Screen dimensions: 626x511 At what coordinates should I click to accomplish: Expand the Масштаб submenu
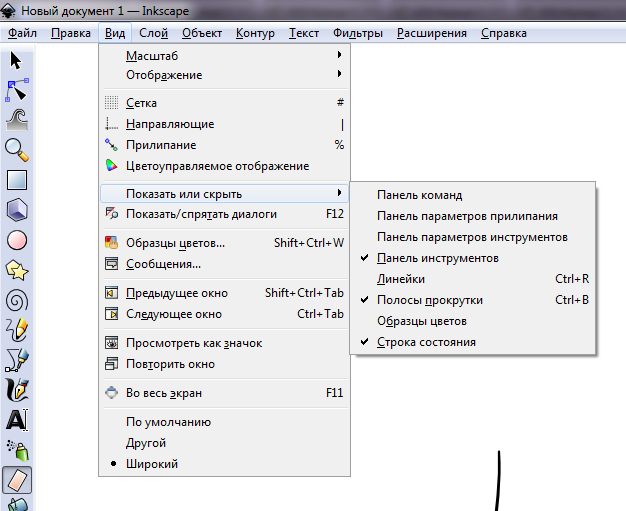[x=224, y=56]
